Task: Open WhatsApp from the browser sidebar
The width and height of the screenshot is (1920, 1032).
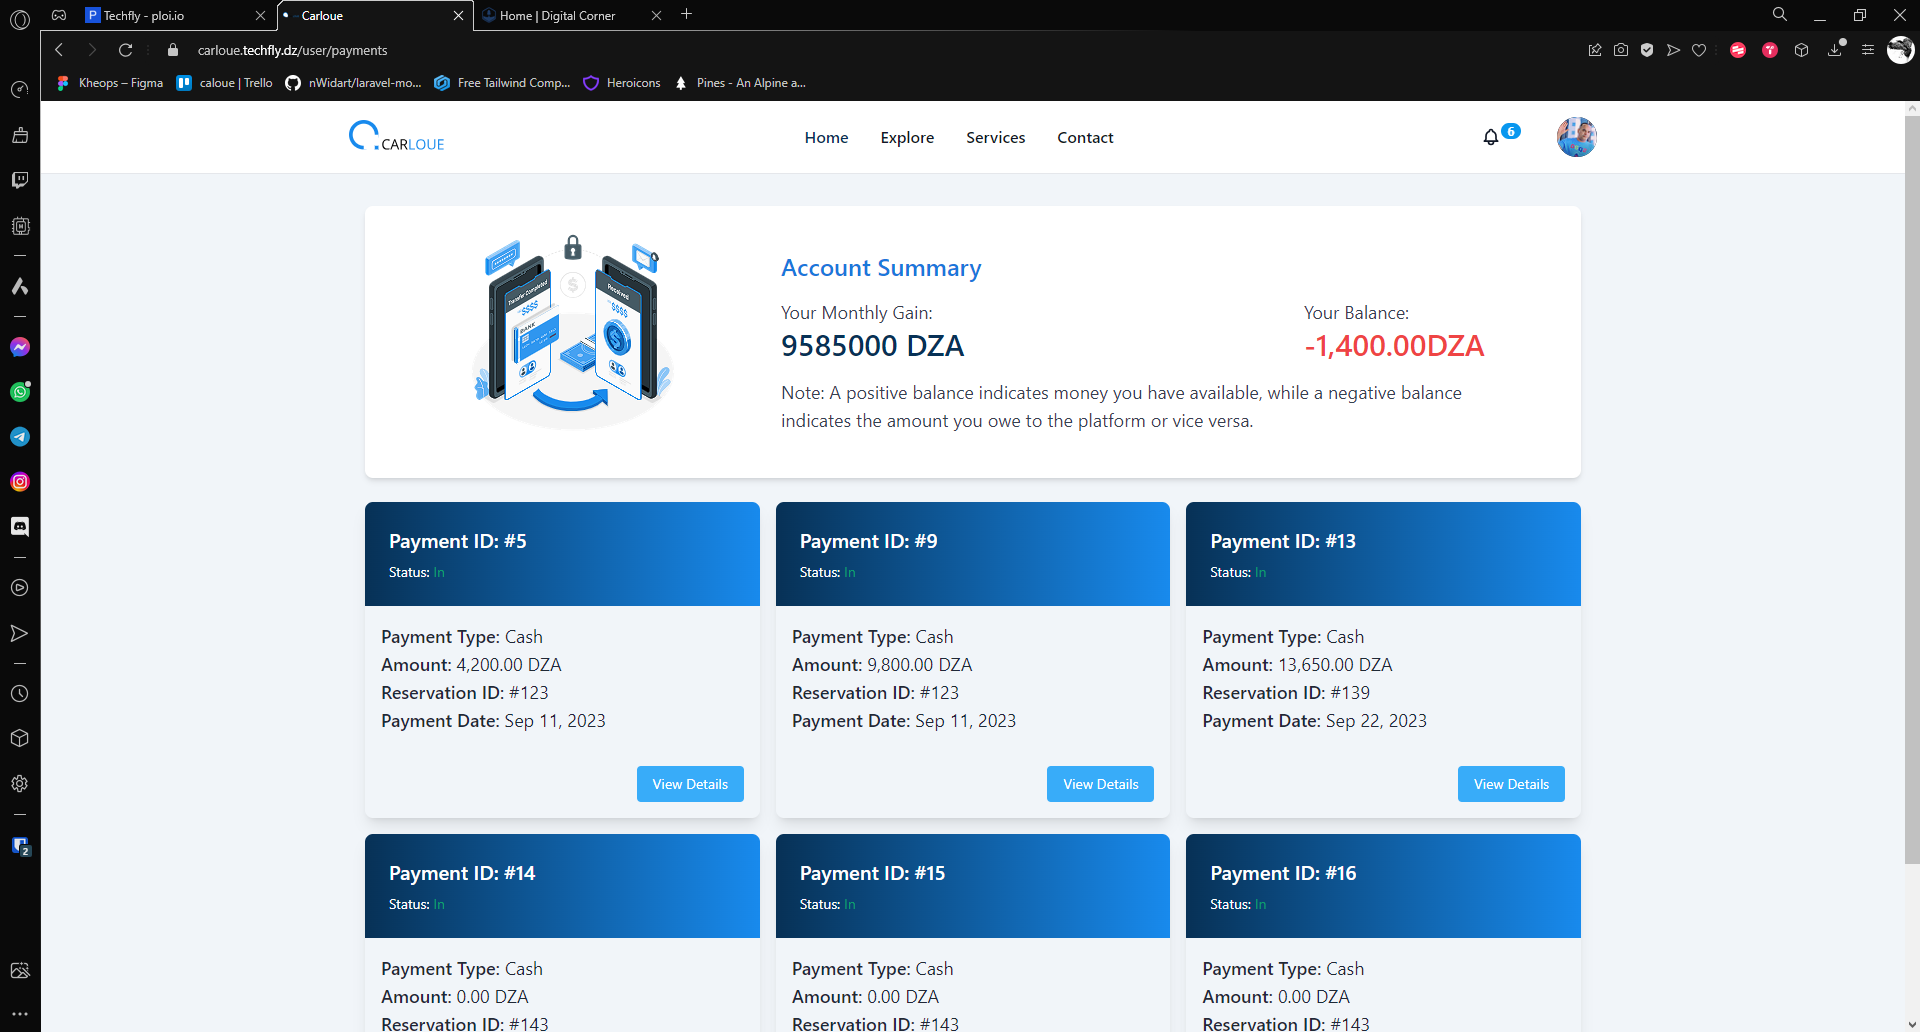Action: tap(20, 392)
